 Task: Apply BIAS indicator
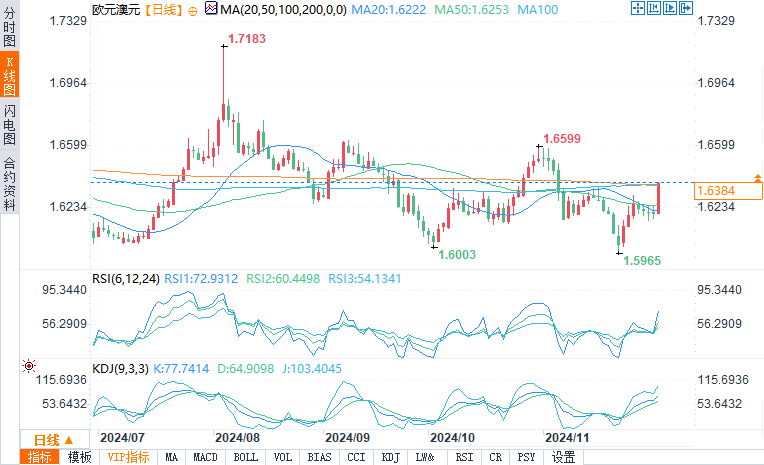(x=319, y=457)
